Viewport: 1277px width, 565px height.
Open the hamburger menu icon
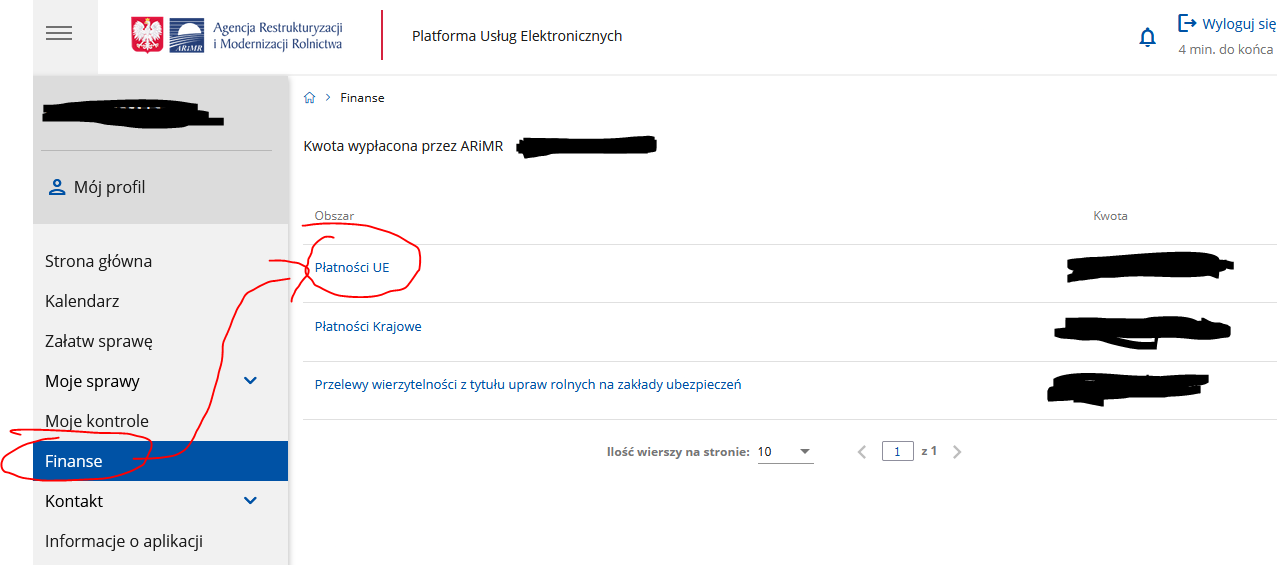tap(59, 34)
